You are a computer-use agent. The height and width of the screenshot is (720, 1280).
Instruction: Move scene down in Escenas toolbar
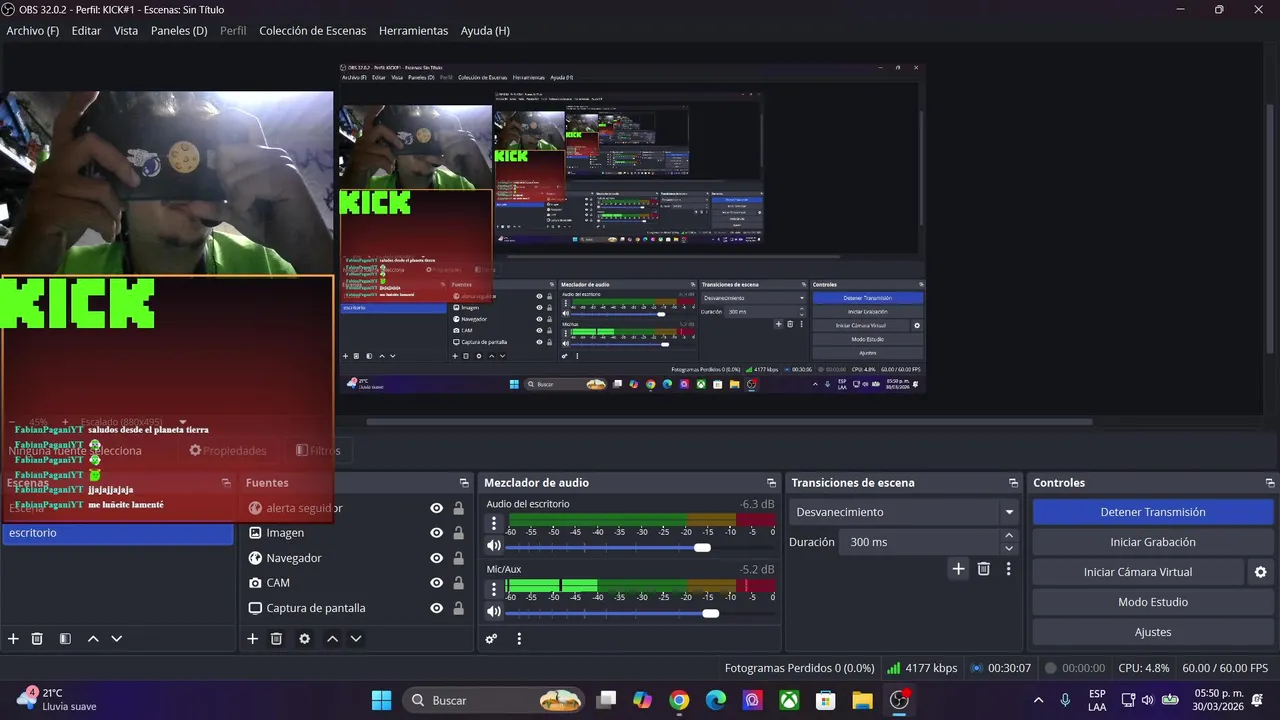pos(116,639)
